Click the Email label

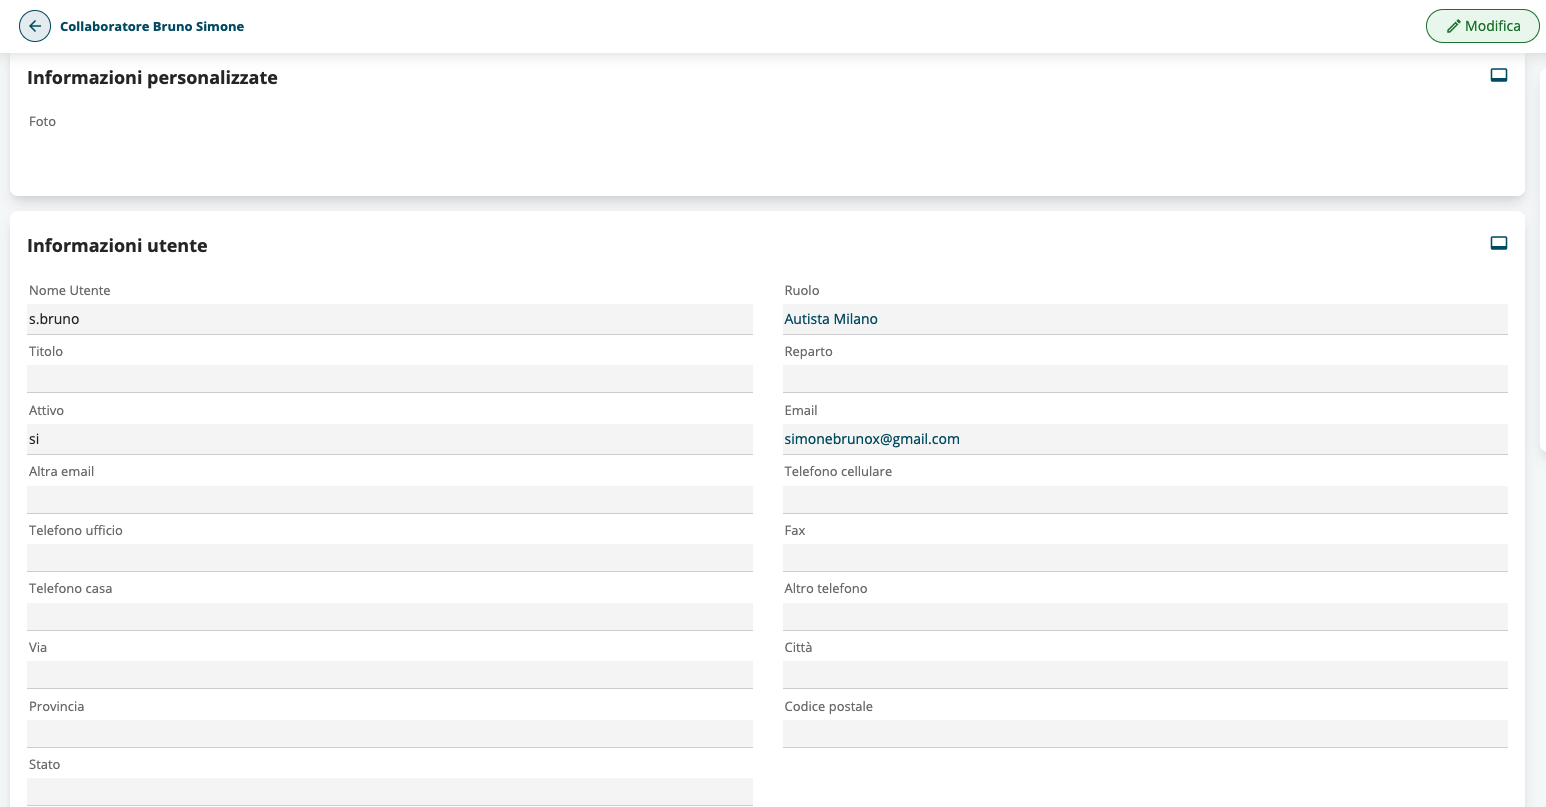[x=801, y=410]
